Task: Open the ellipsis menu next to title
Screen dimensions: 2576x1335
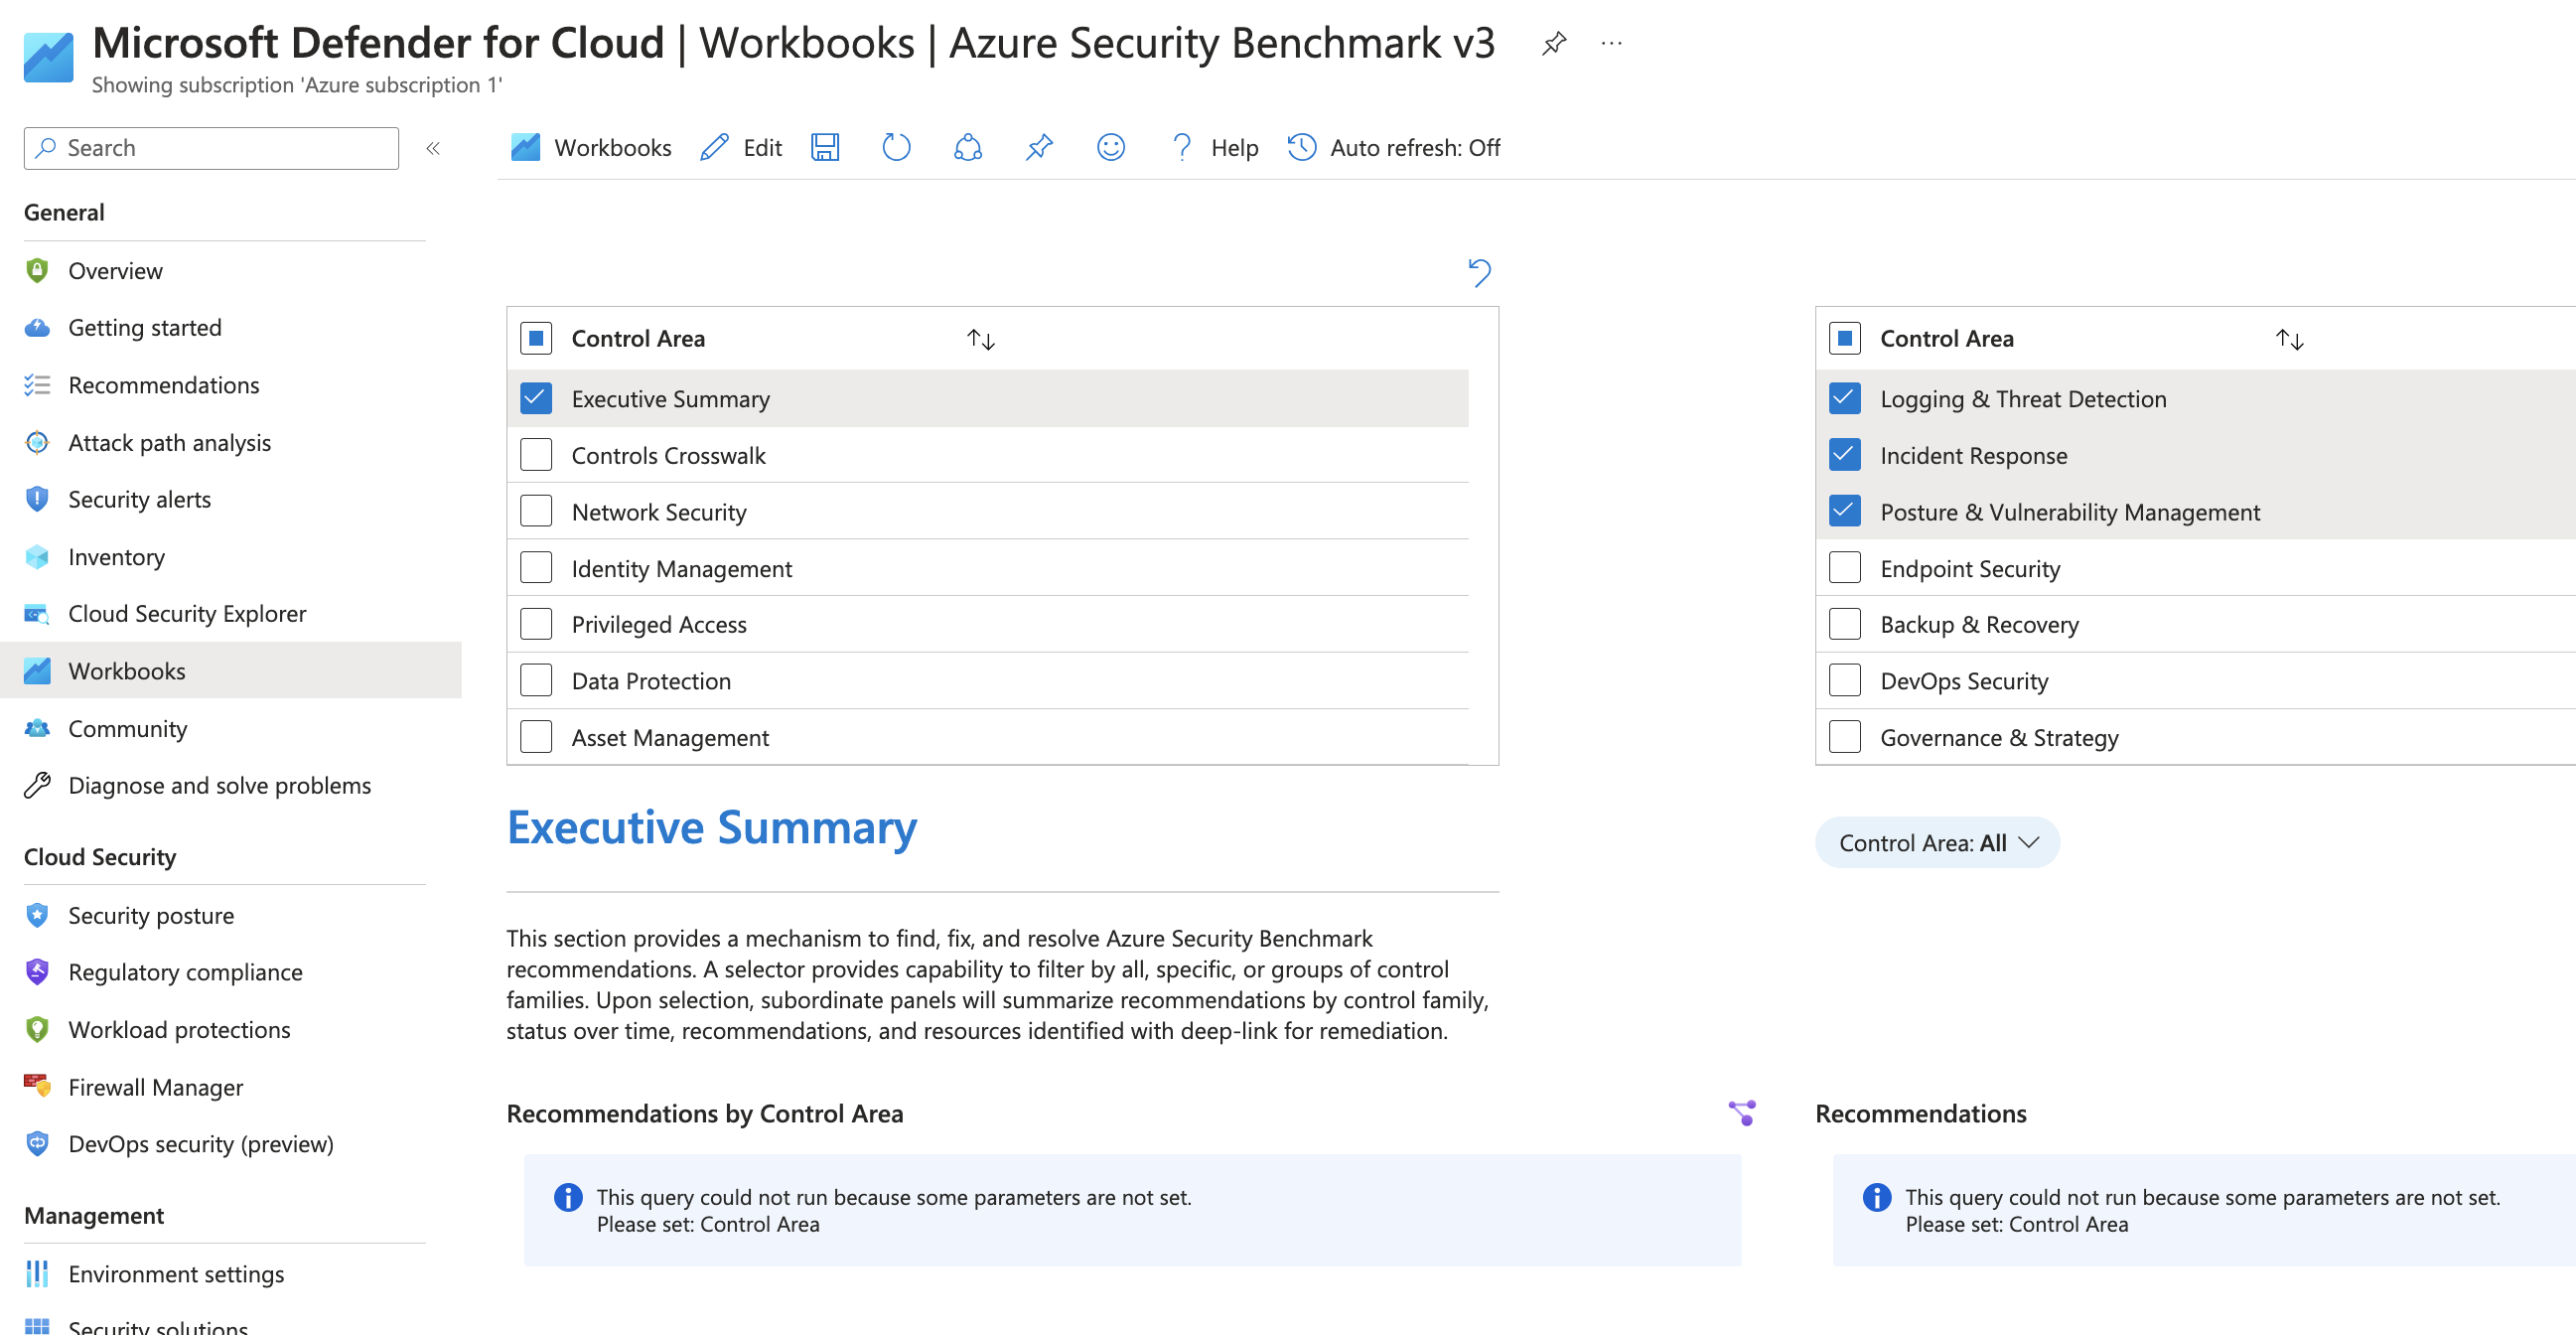Action: coord(1611,44)
